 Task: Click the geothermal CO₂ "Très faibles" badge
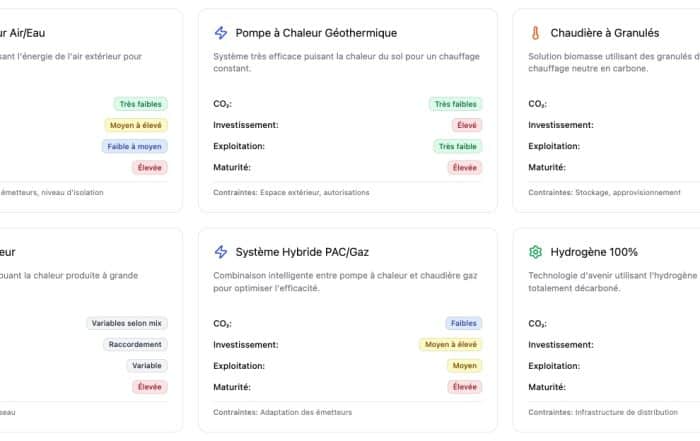(x=455, y=104)
